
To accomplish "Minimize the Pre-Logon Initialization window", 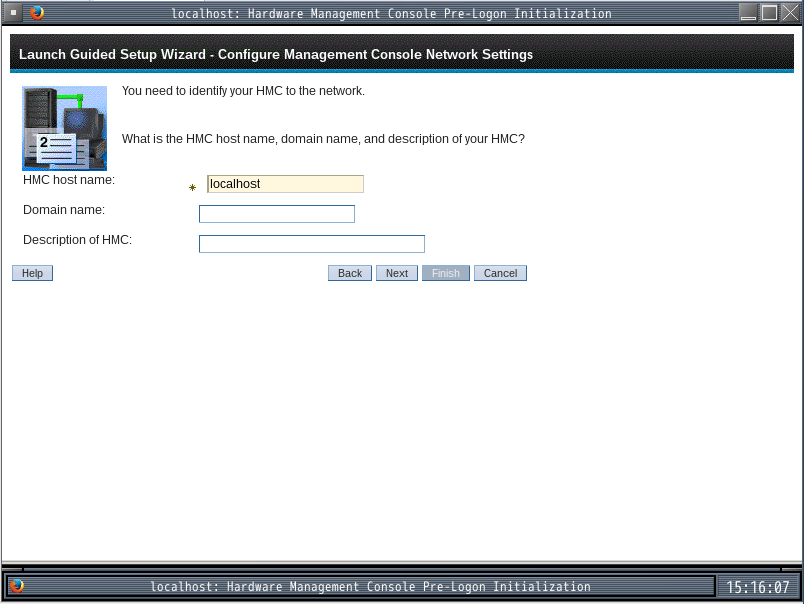I will pyautogui.click(x=748, y=13).
